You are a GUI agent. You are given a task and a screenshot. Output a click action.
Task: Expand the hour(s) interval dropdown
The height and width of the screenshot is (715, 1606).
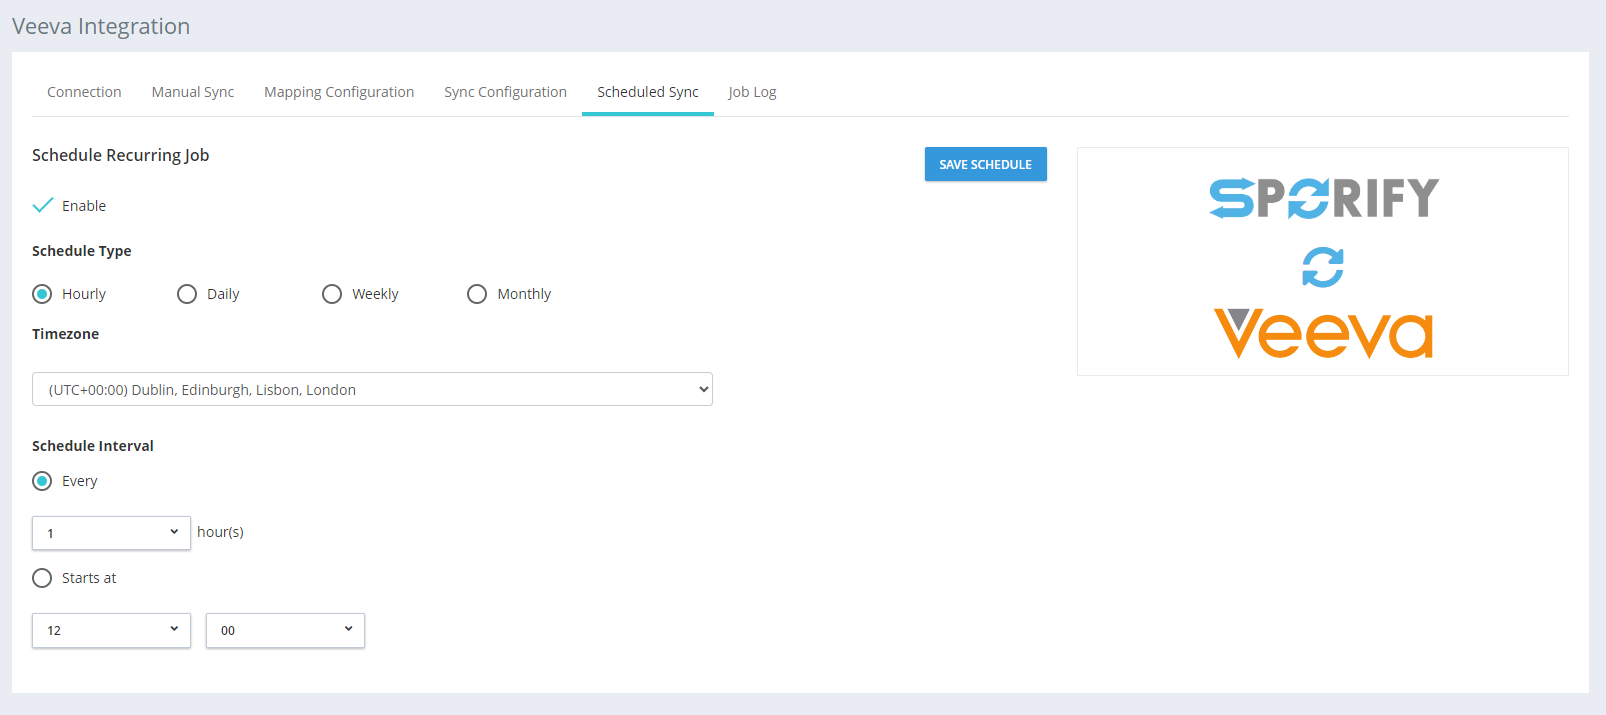[111, 533]
